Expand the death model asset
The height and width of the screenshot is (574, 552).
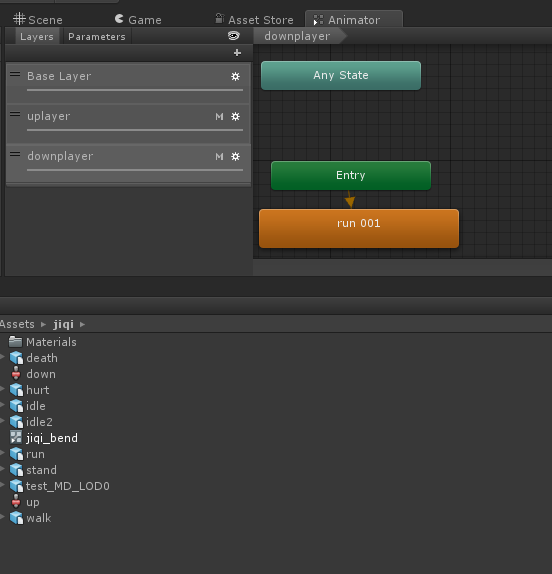click(x=2, y=357)
